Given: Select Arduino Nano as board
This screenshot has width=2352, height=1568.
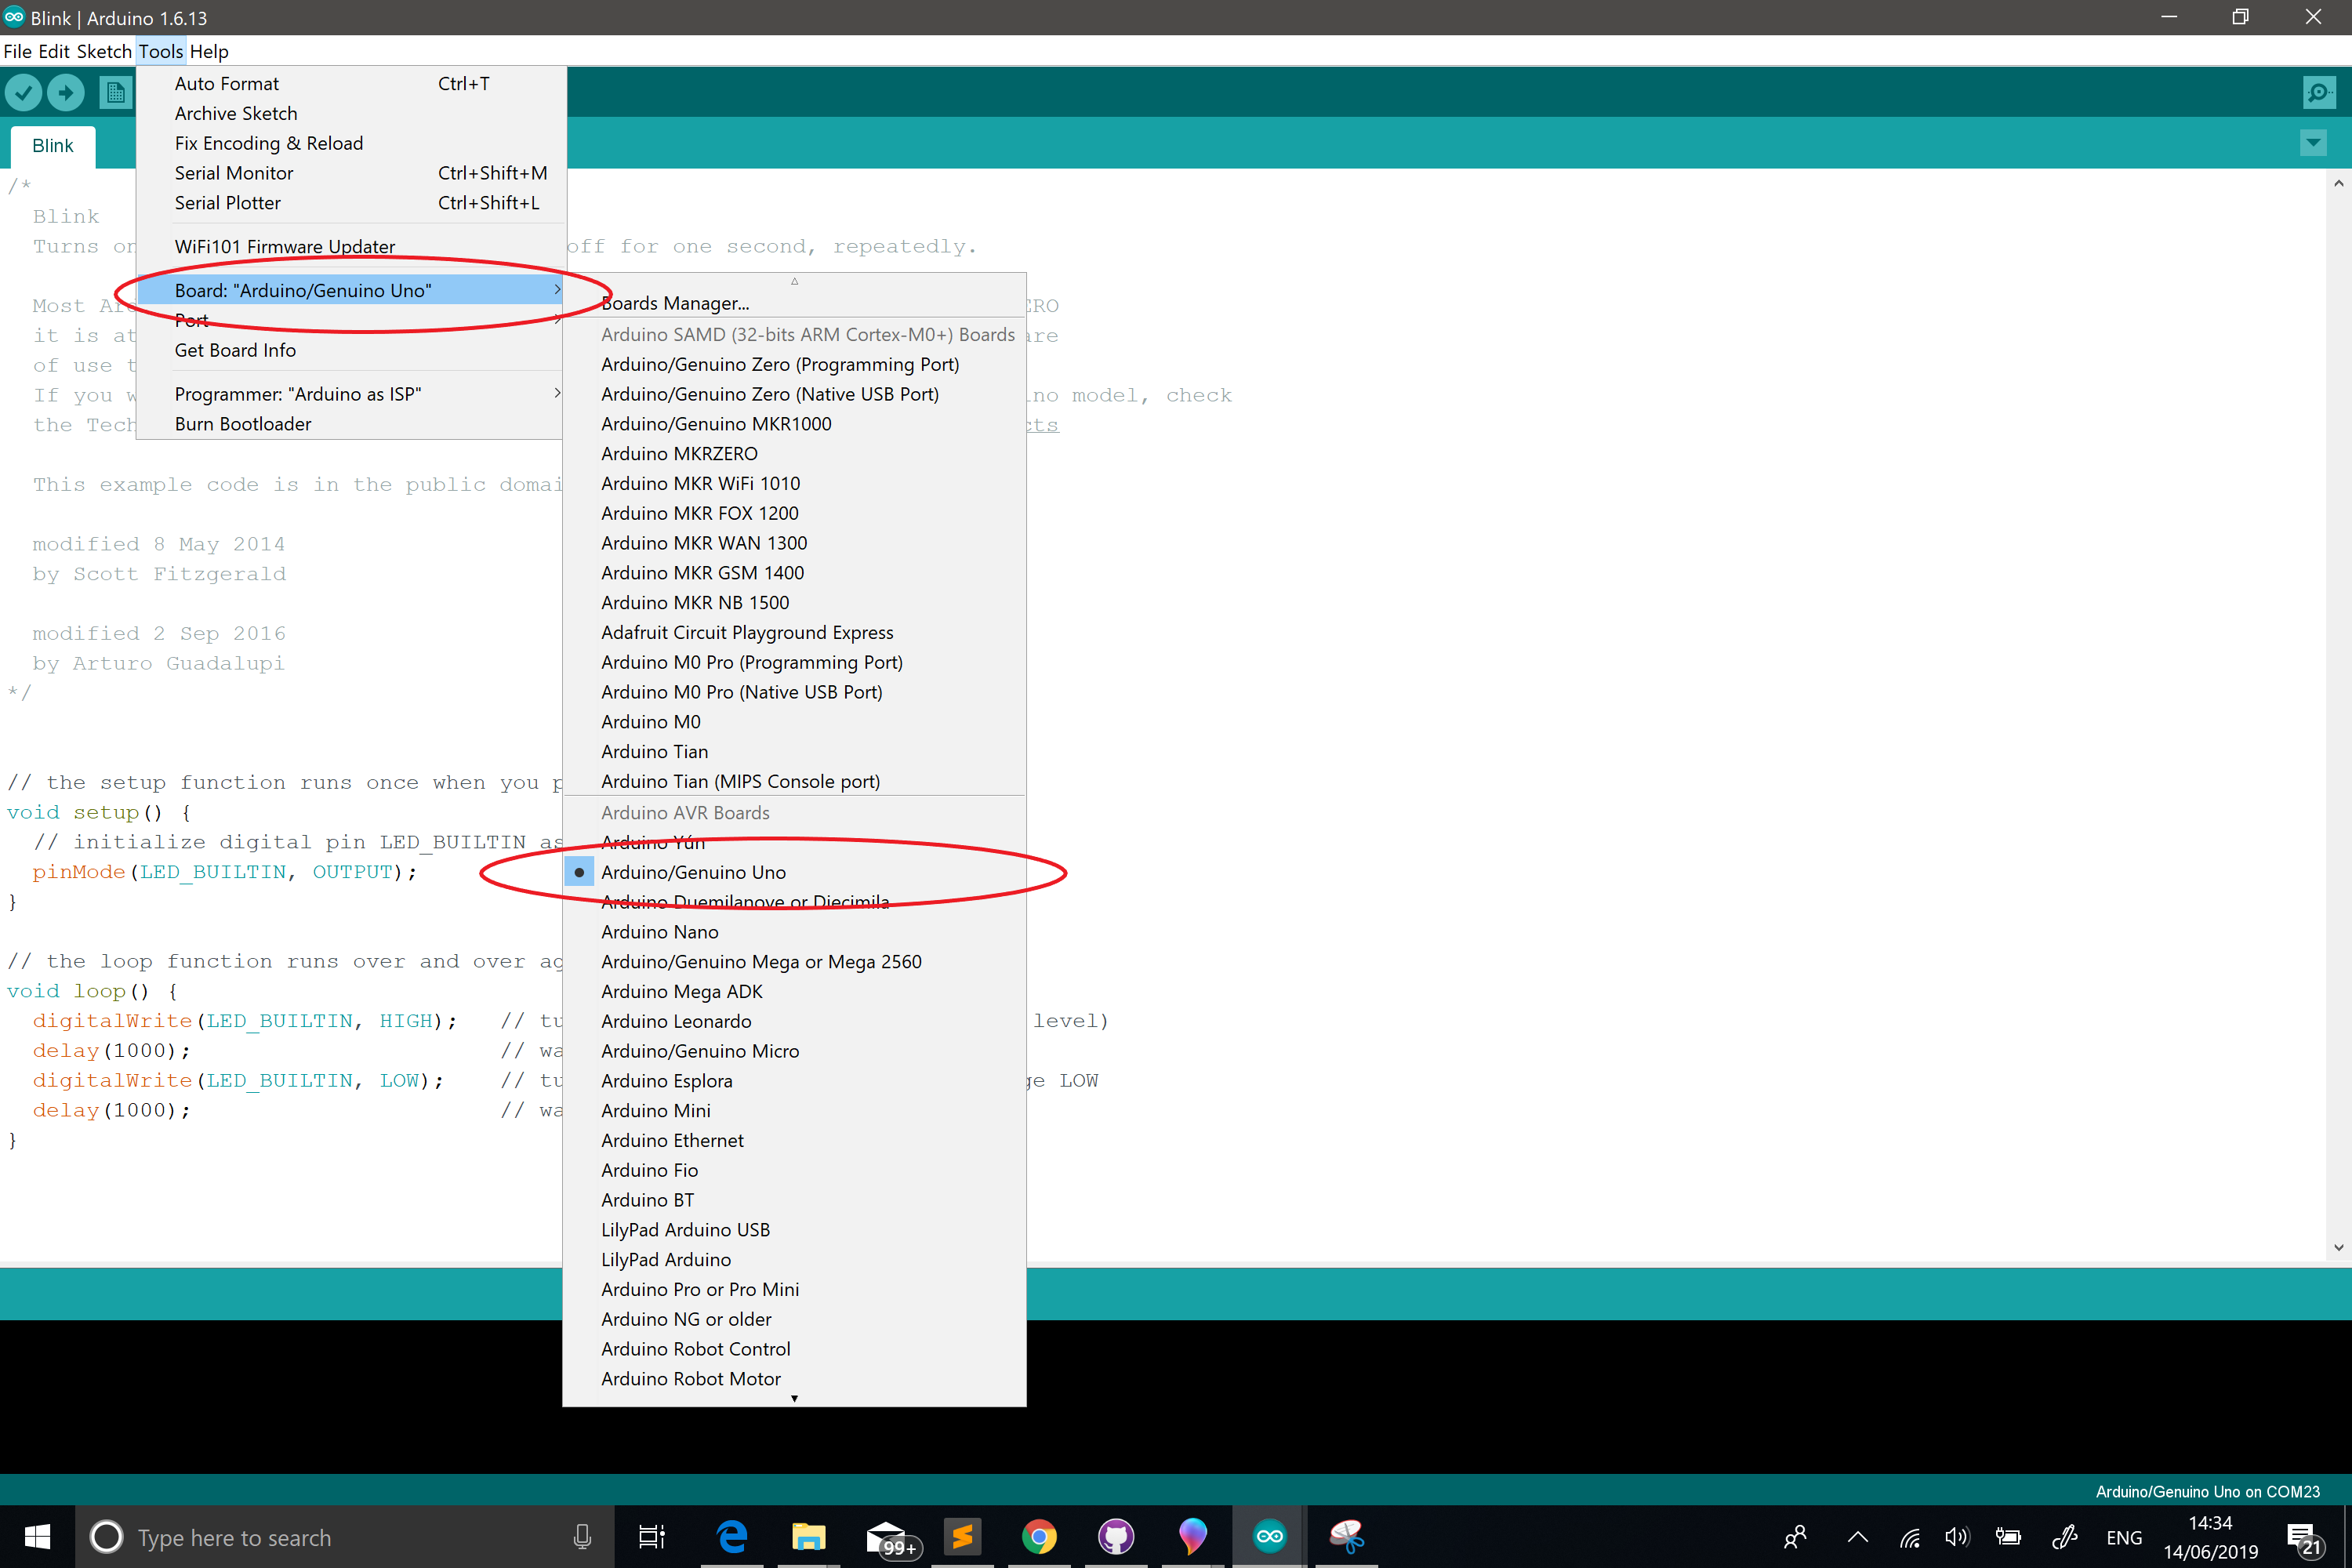Looking at the screenshot, I should coord(659,932).
